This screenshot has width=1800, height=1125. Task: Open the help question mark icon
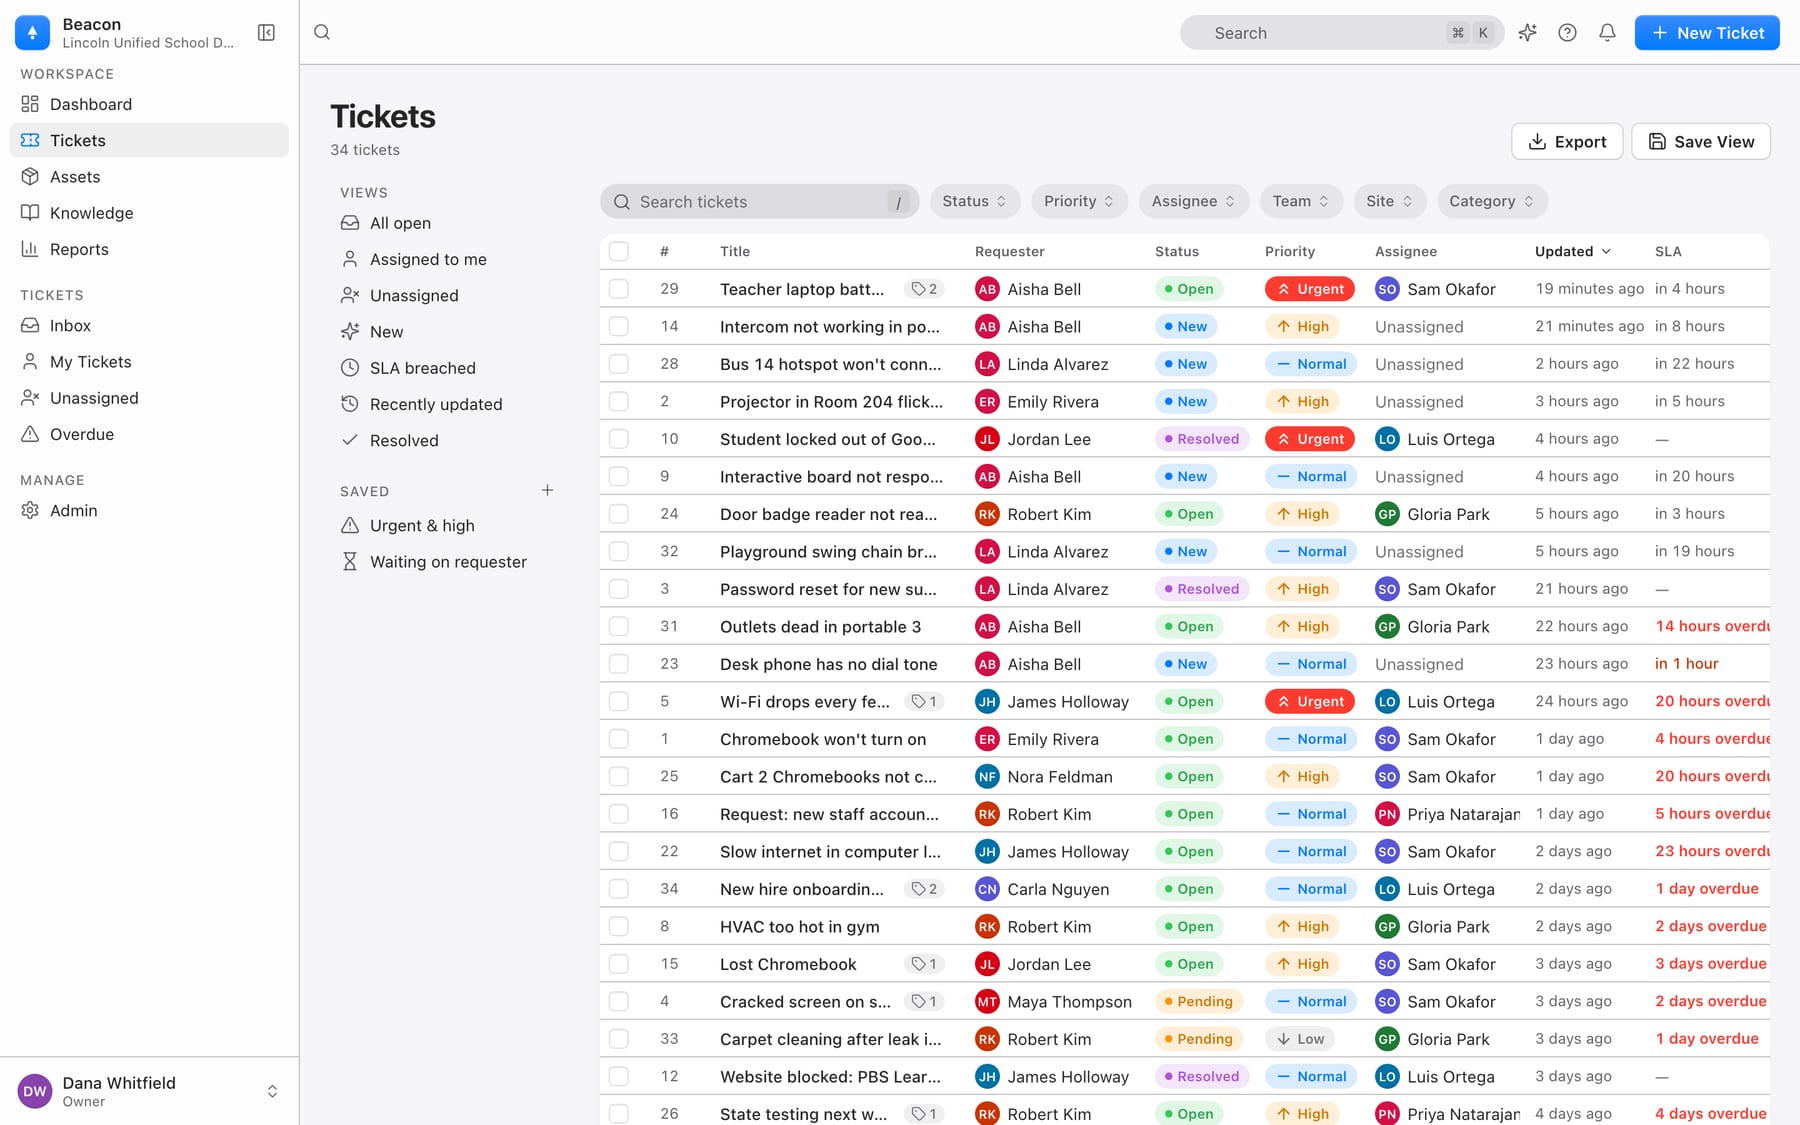(x=1567, y=33)
